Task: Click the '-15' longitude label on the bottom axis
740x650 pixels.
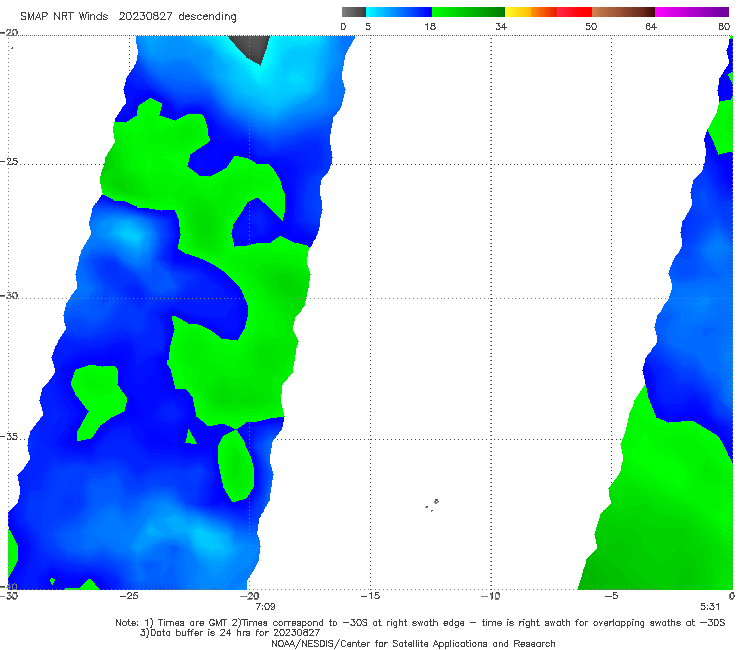Action: [x=370, y=596]
